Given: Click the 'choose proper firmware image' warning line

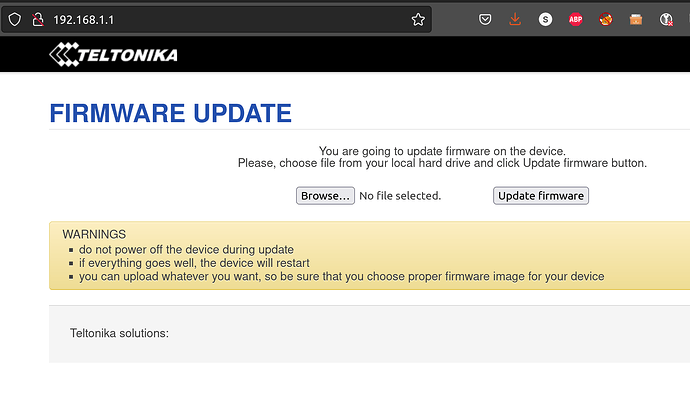Looking at the screenshot, I should [x=341, y=276].
